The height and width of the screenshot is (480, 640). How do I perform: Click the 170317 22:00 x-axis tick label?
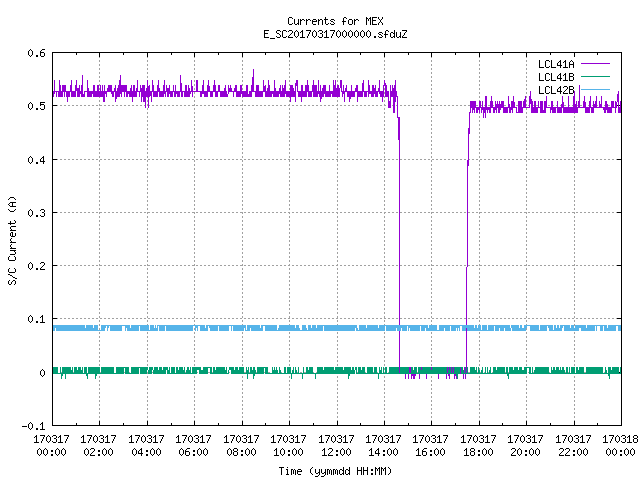[573, 445]
